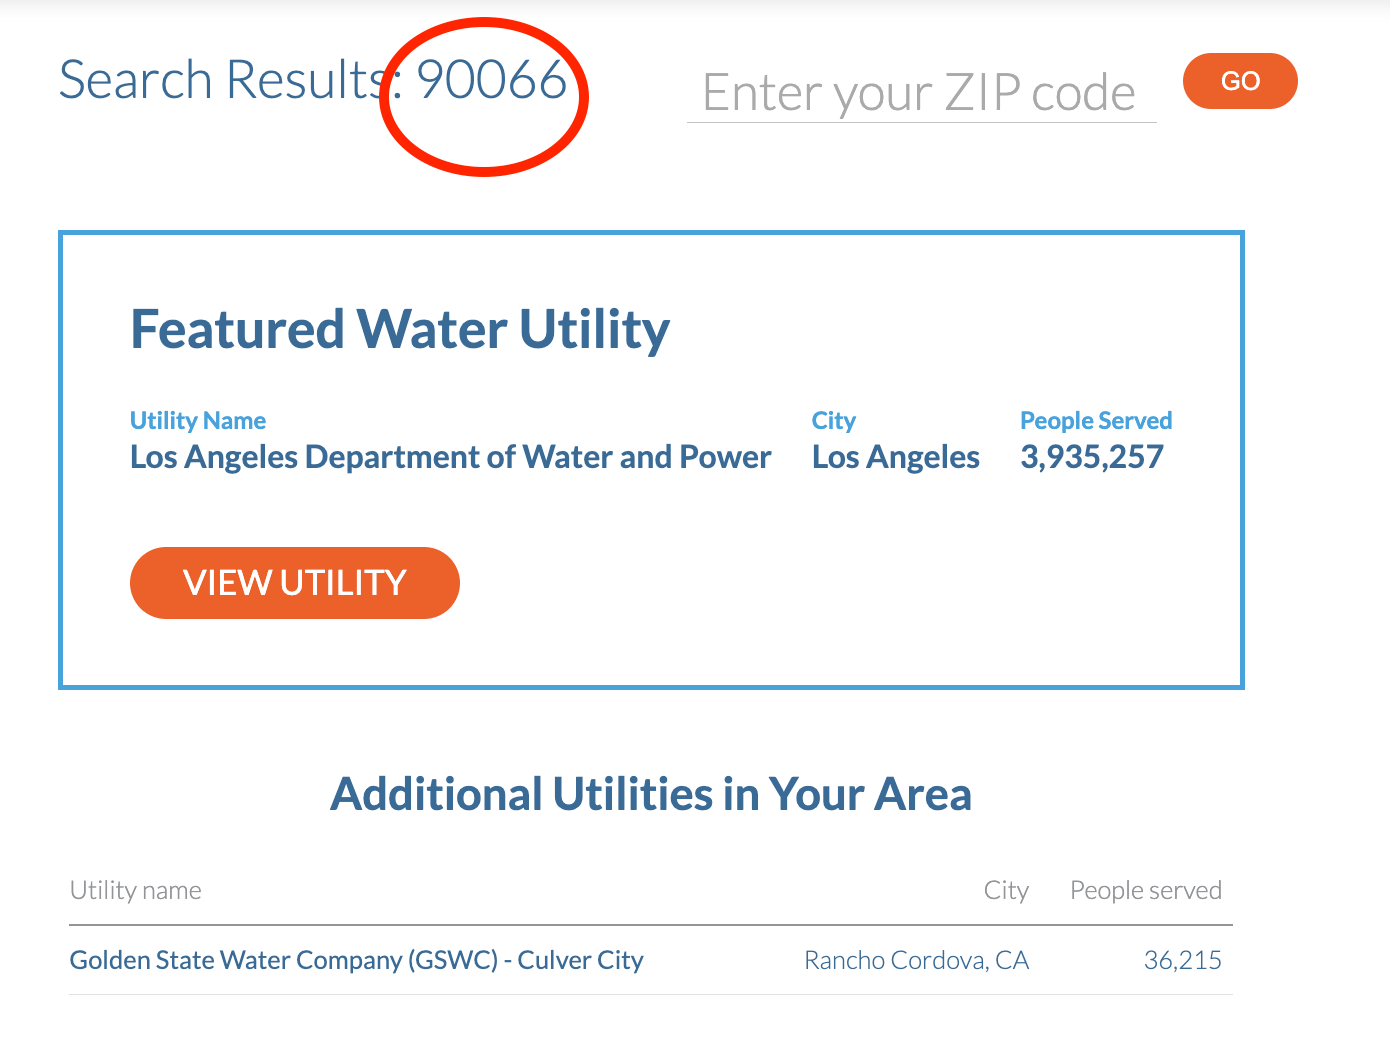Click the orange GO button
This screenshot has width=1390, height=1040.
click(x=1240, y=81)
